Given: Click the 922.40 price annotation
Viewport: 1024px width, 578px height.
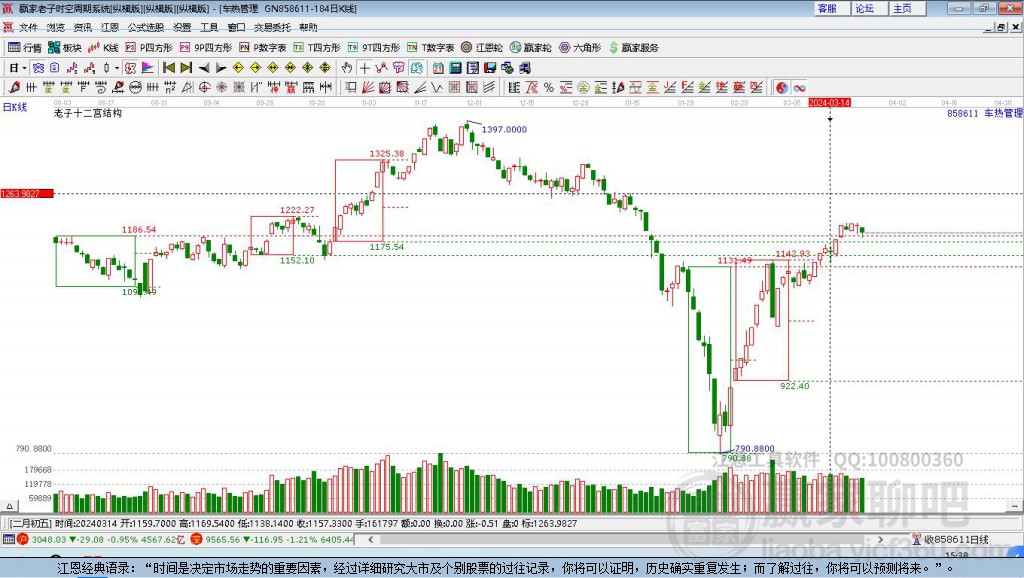Looking at the screenshot, I should coord(795,386).
